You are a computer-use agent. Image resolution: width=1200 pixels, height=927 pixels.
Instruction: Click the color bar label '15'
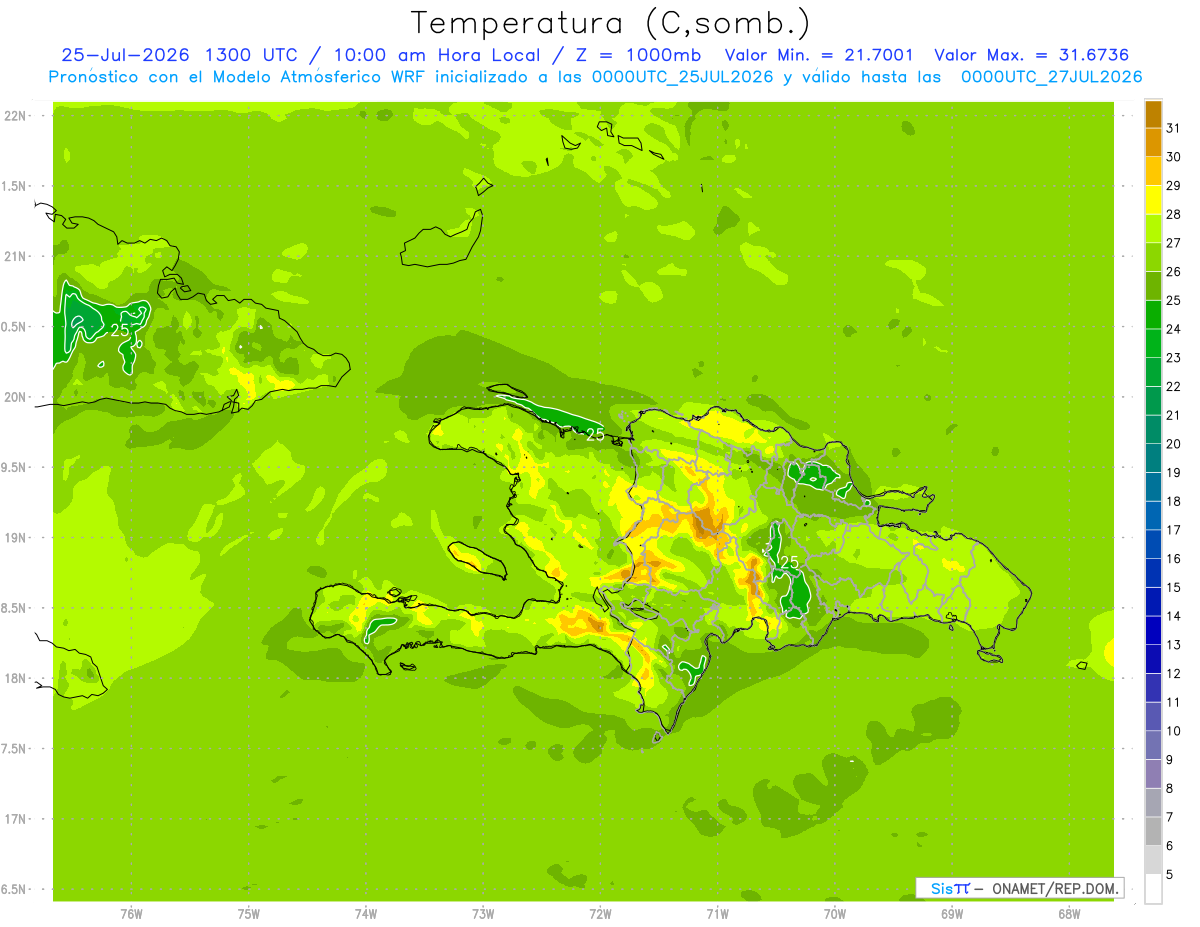pyautogui.click(x=1174, y=588)
